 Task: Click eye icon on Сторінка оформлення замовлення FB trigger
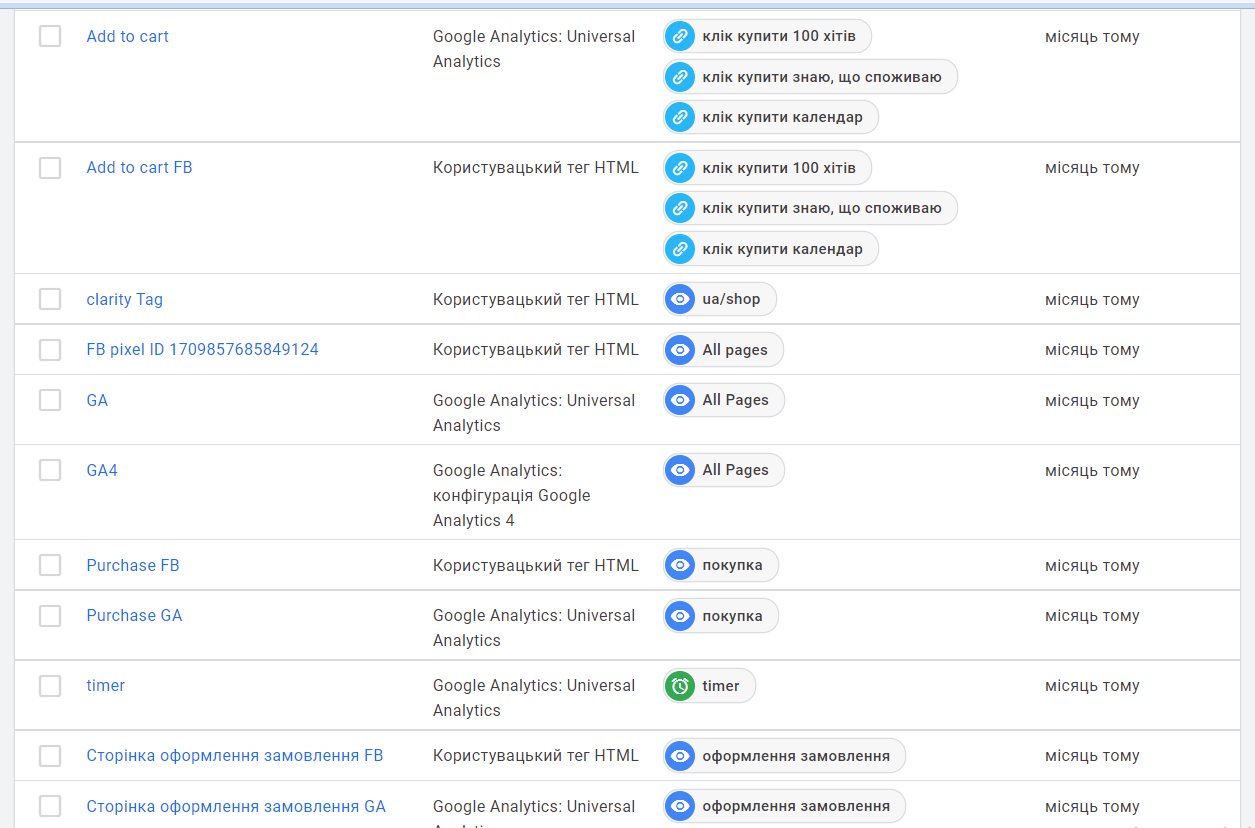pyautogui.click(x=680, y=756)
